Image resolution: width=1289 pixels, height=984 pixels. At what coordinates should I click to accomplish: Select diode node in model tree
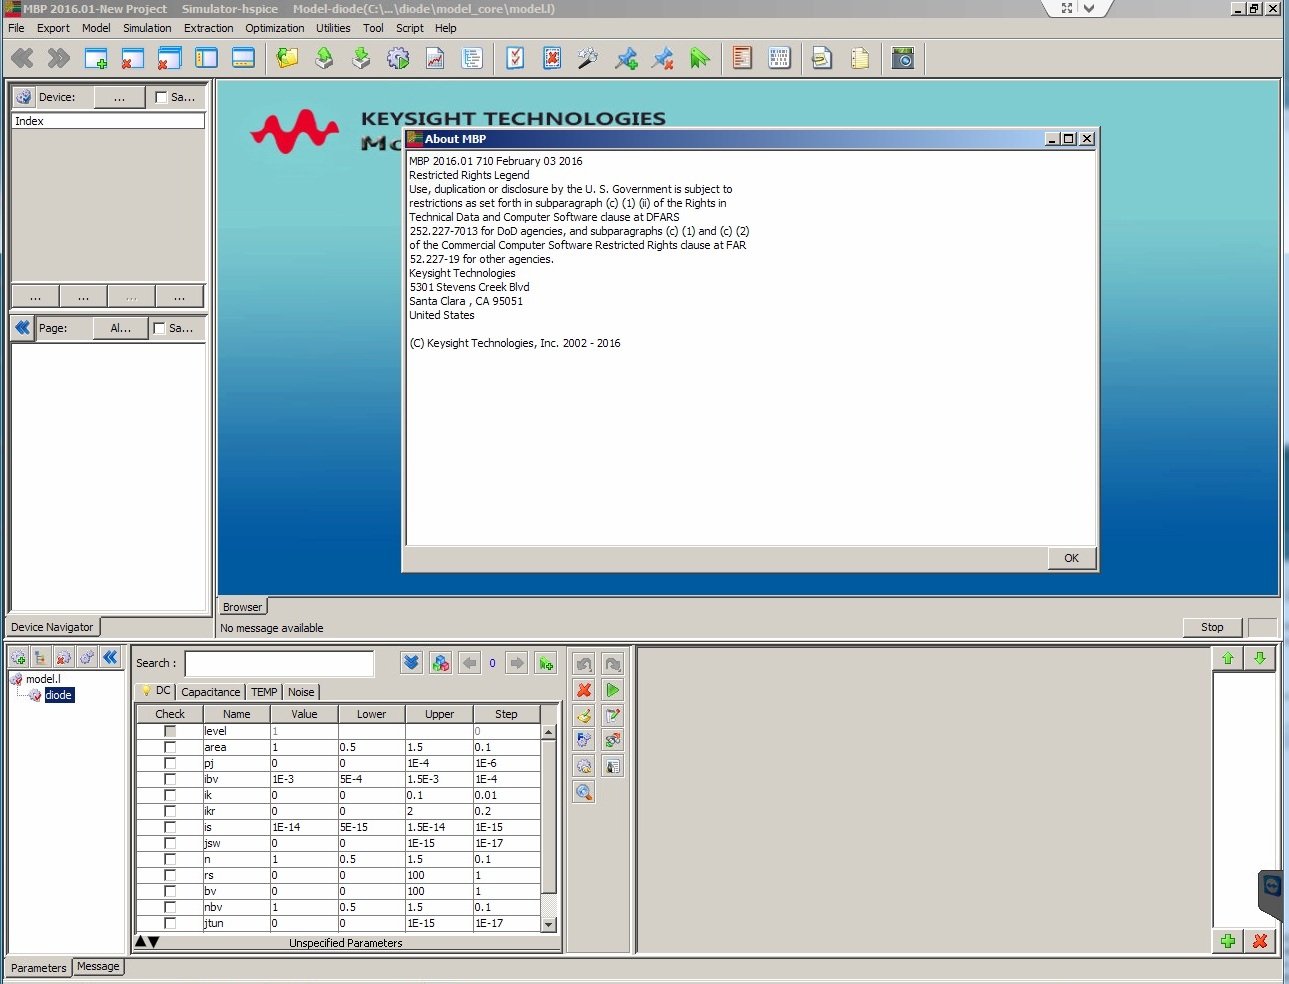58,695
